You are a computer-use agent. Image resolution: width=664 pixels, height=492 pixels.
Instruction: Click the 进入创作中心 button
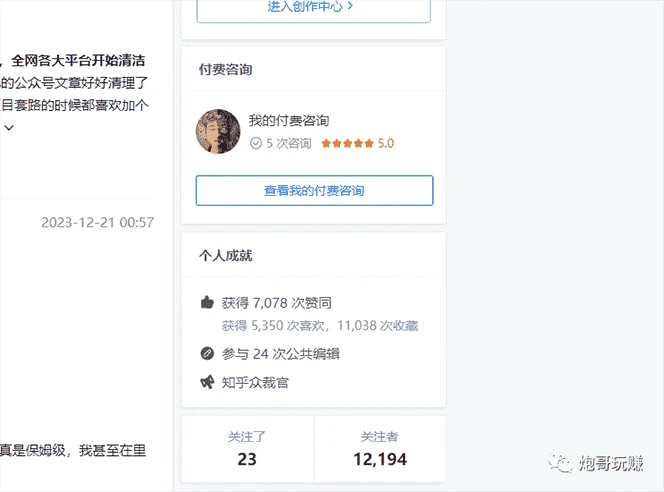click(313, 8)
